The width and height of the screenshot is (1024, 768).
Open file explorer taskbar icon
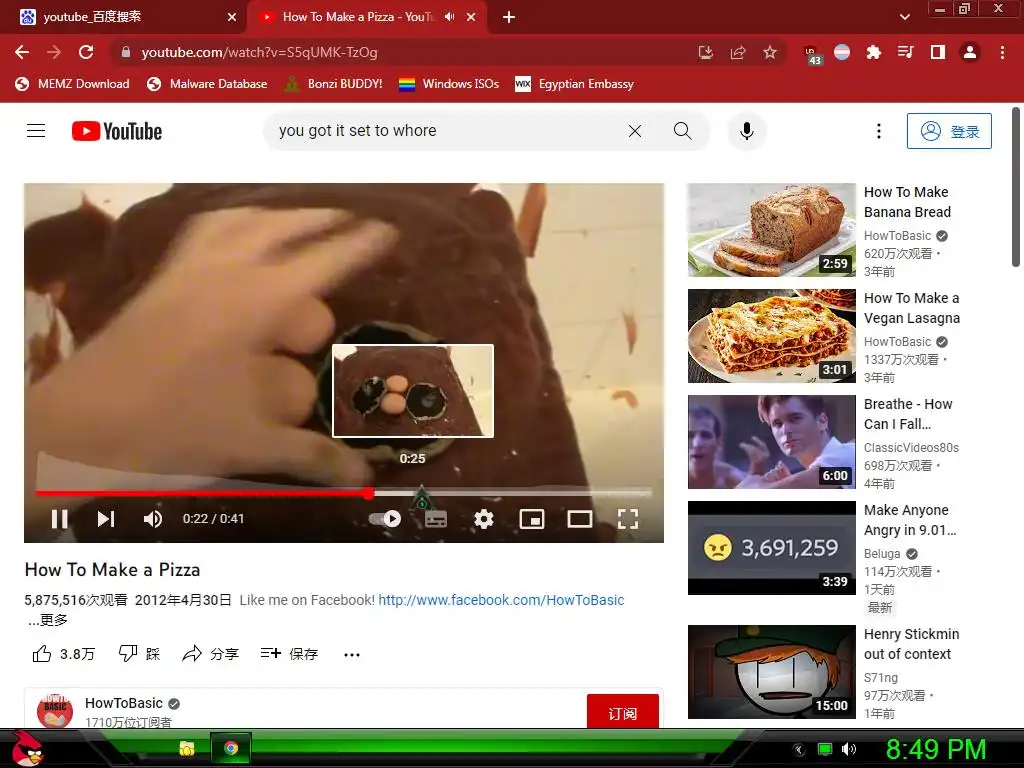coord(187,749)
